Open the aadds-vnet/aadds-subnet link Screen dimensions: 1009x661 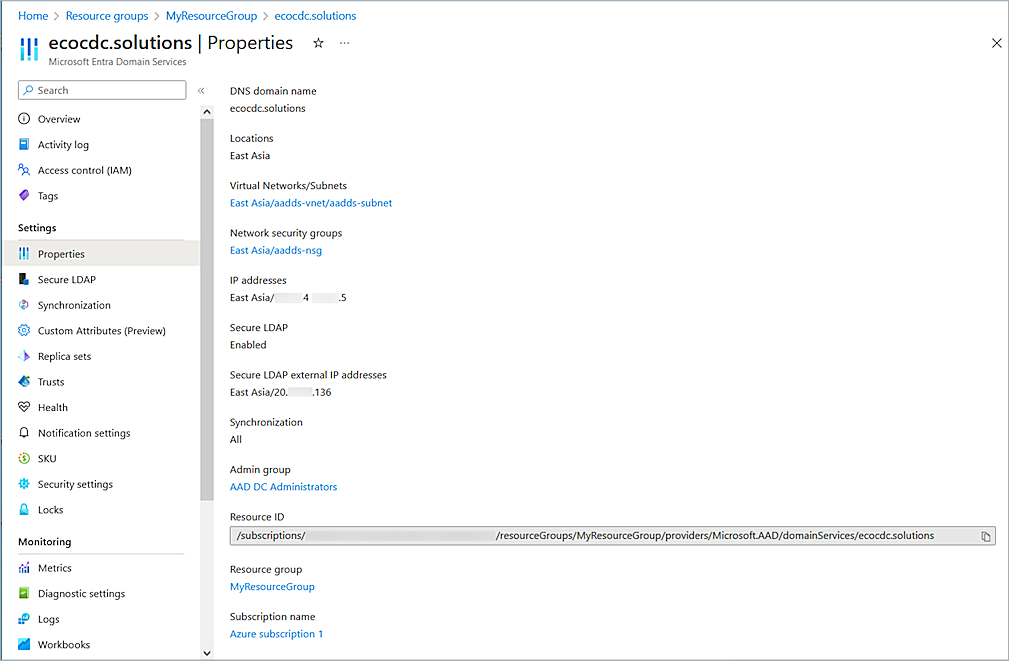[x=311, y=202]
